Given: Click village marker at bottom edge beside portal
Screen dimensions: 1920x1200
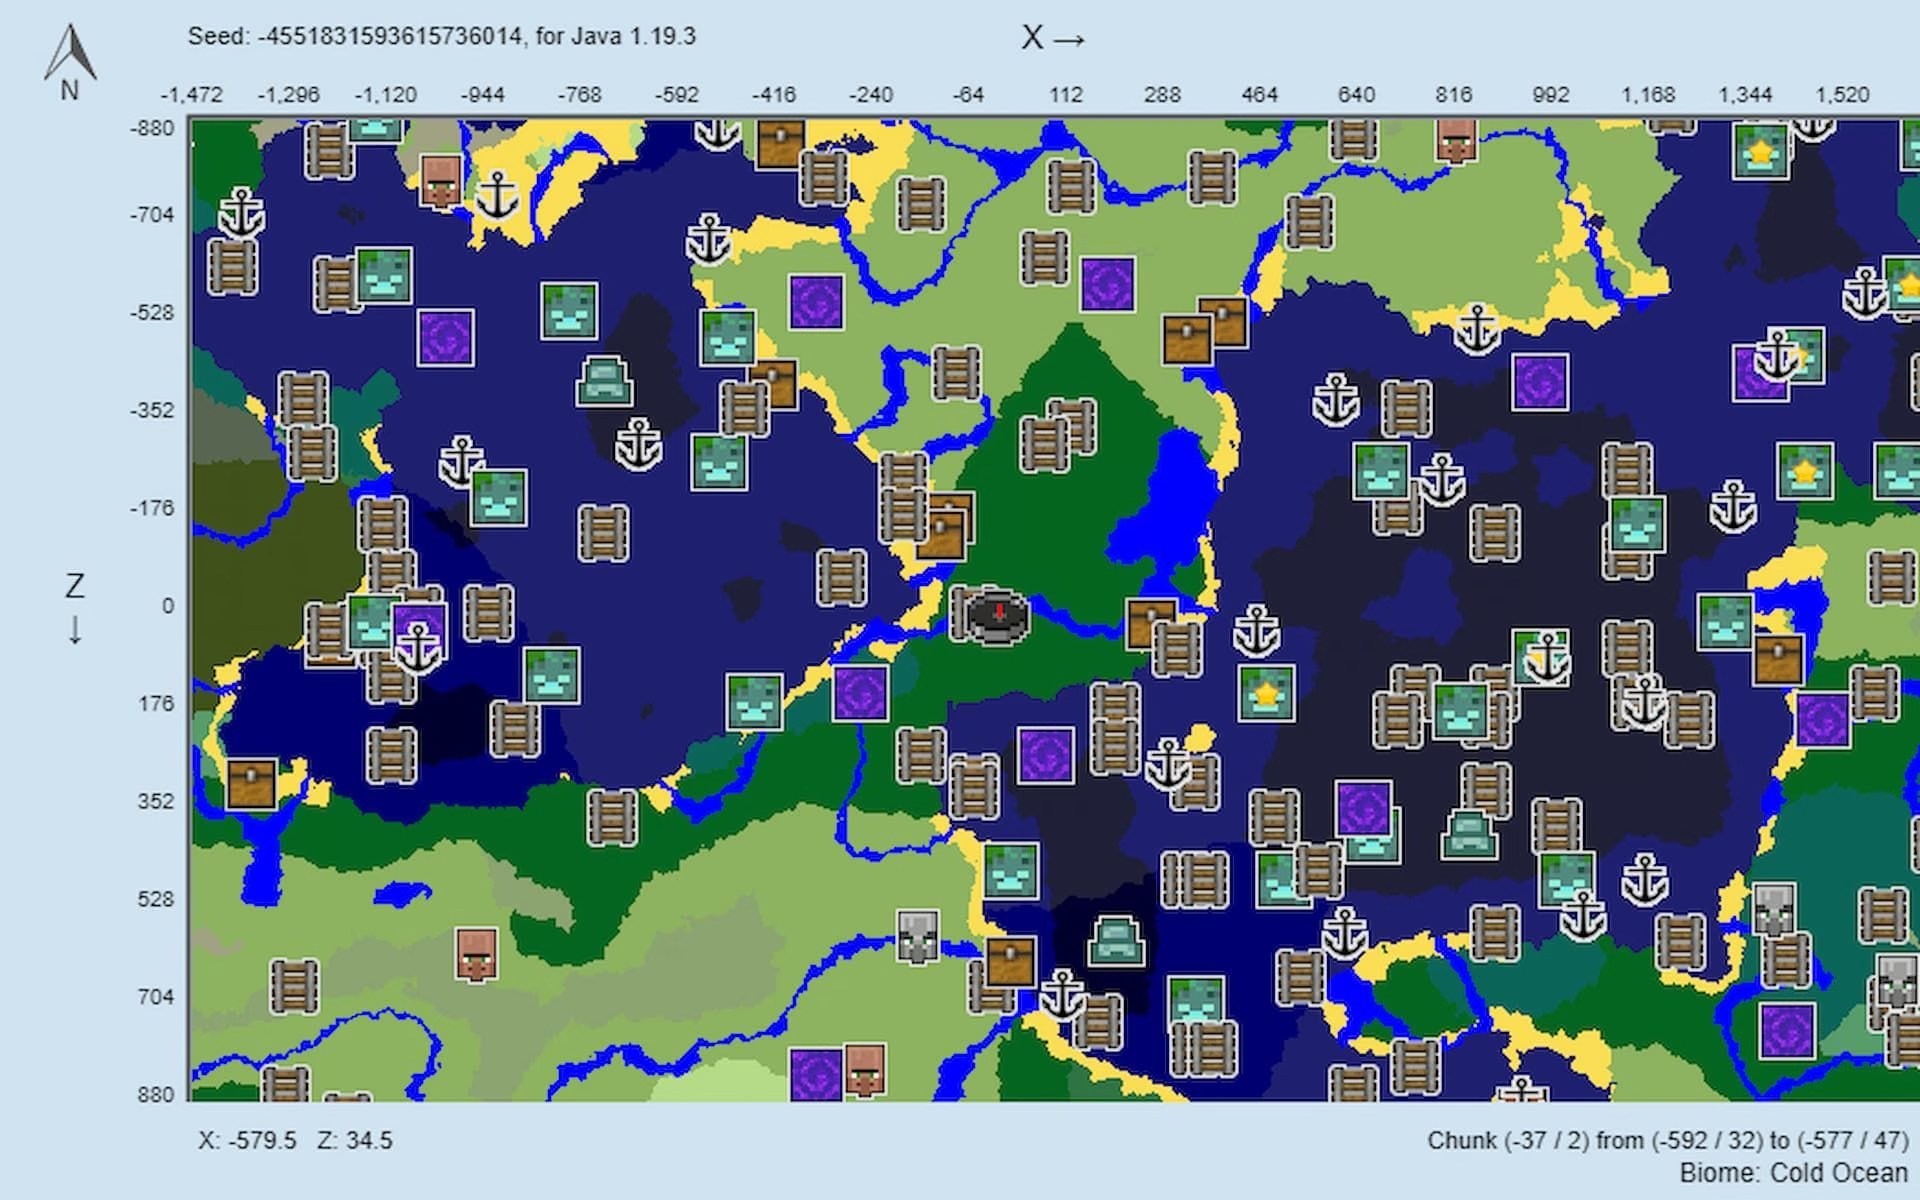Looking at the screenshot, I should coord(866,1070).
